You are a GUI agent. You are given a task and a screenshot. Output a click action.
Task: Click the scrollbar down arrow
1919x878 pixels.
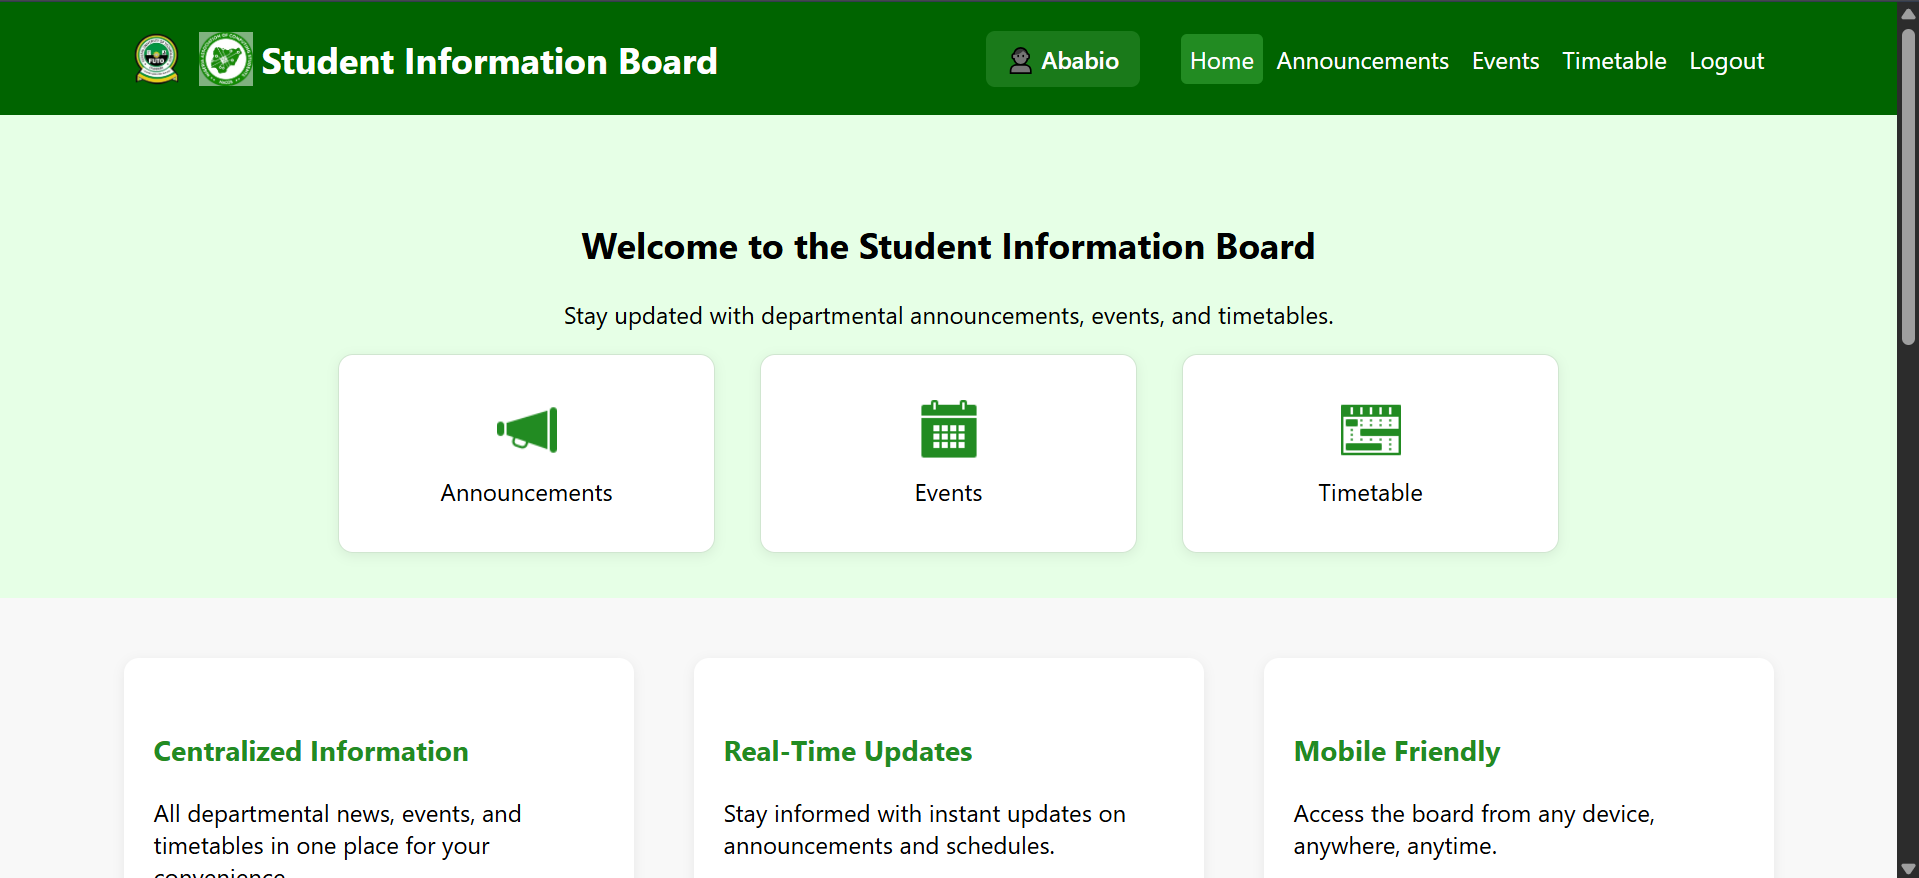[x=1908, y=869]
